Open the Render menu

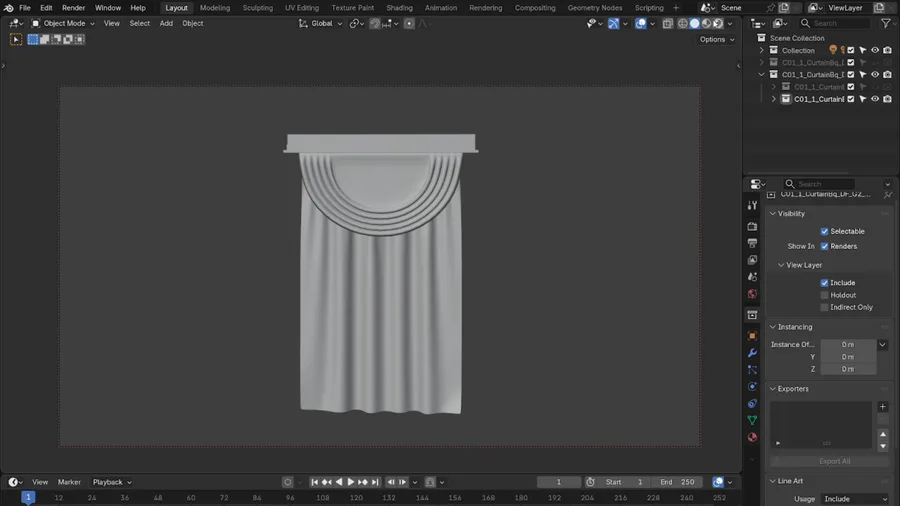point(73,8)
